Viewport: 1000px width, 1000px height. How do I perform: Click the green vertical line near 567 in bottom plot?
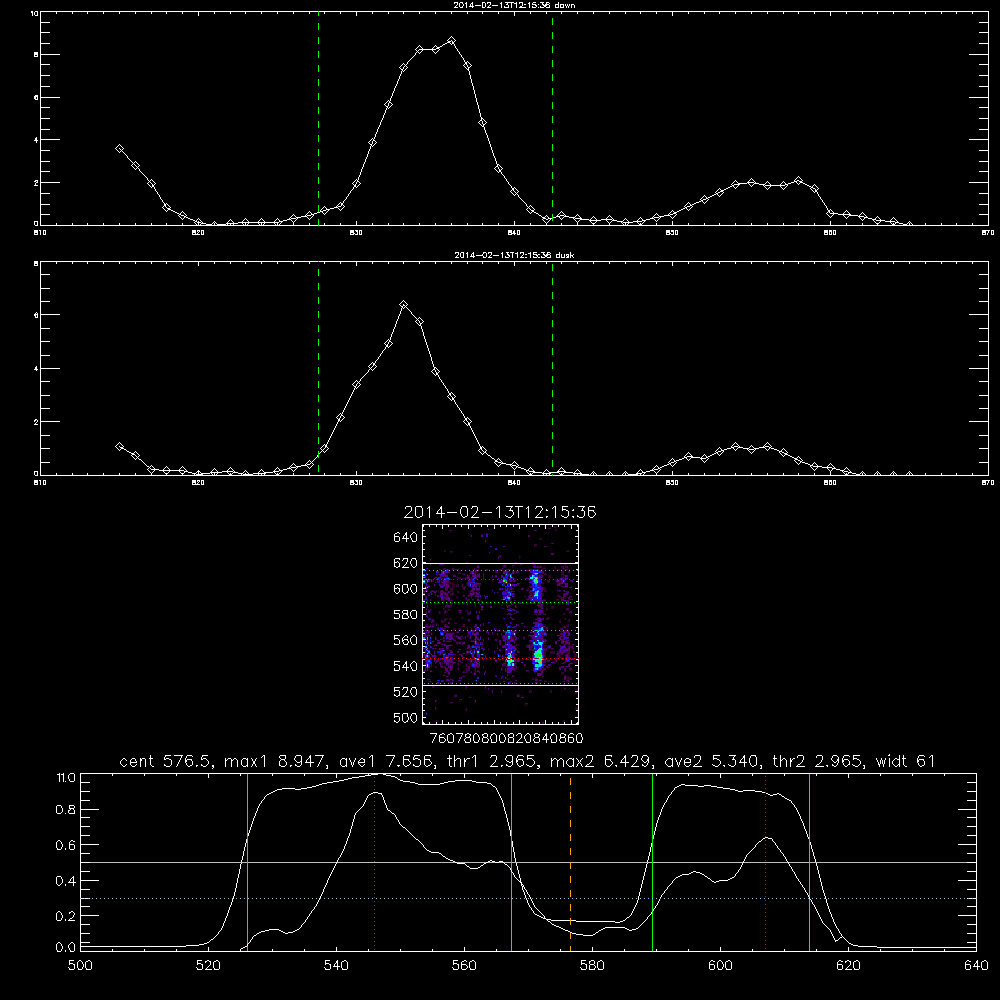(x=511, y=861)
